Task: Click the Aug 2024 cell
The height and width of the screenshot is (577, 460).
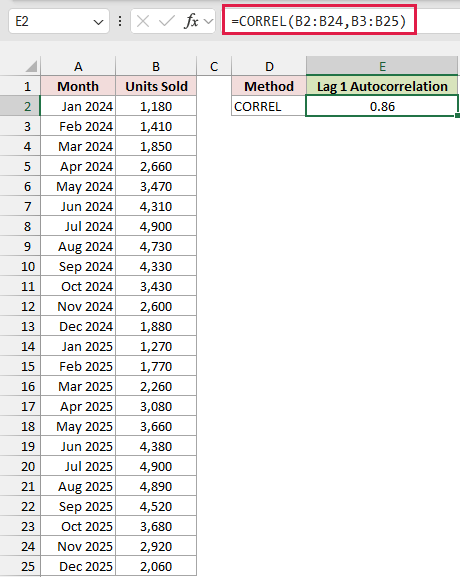Action: tap(78, 246)
